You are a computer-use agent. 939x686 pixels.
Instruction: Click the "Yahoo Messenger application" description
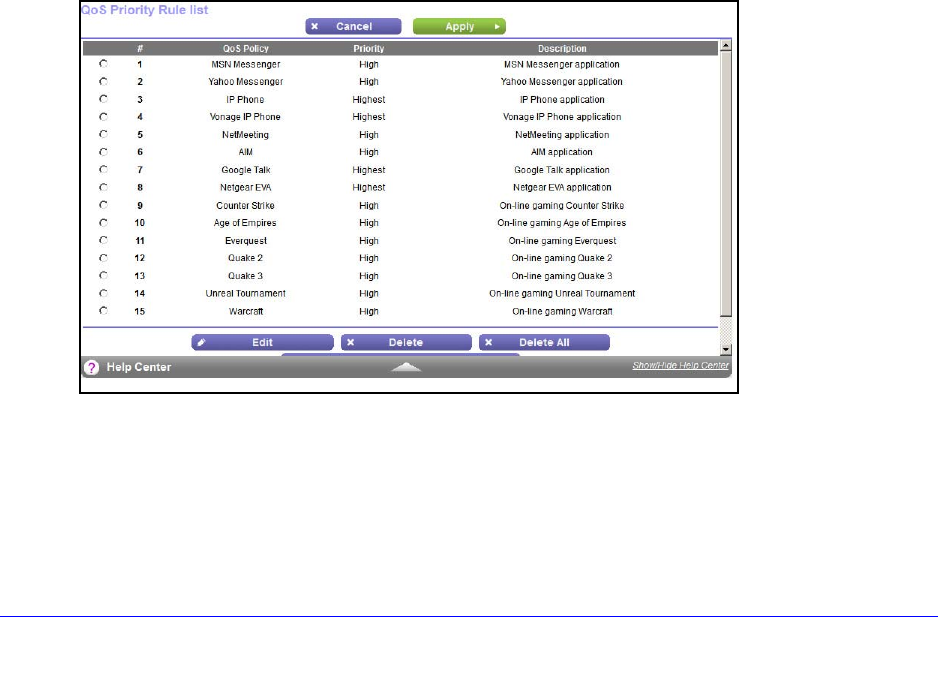click(562, 81)
